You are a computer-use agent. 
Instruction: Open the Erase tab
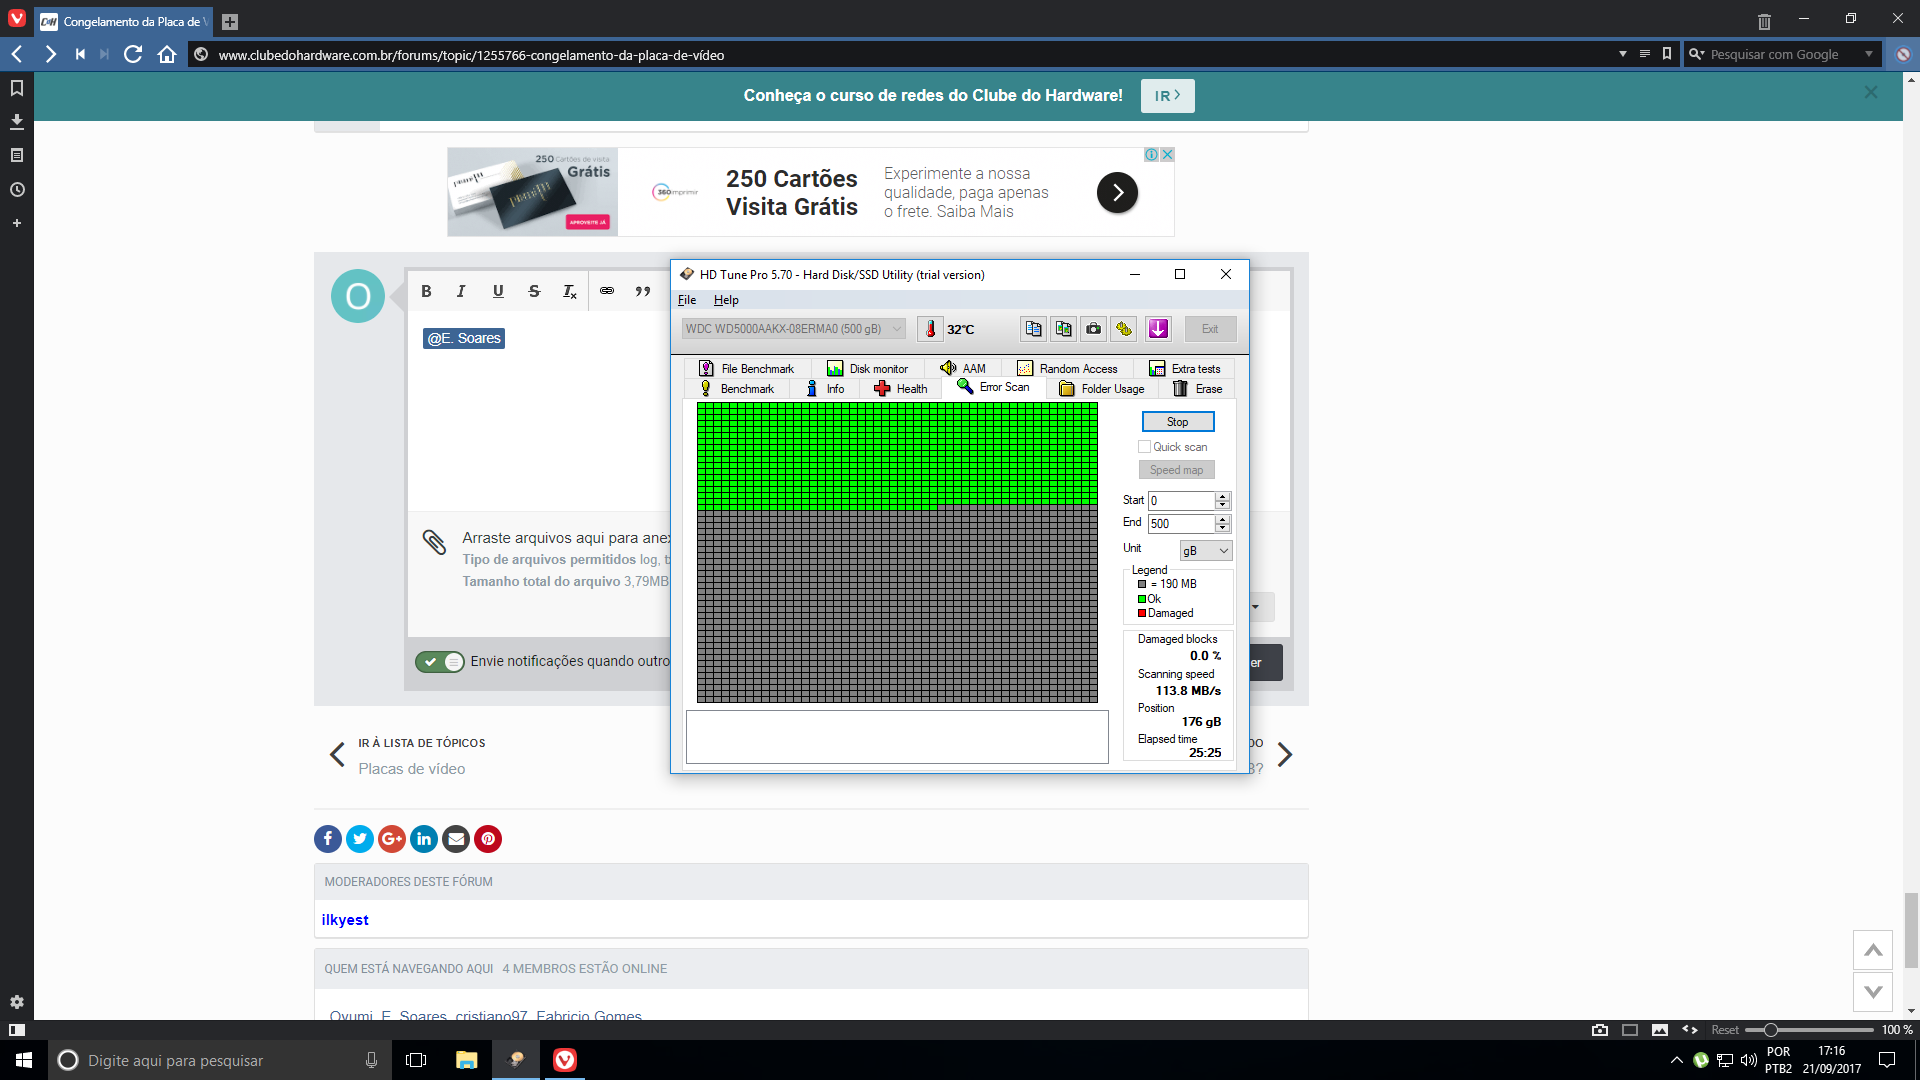tap(1197, 389)
